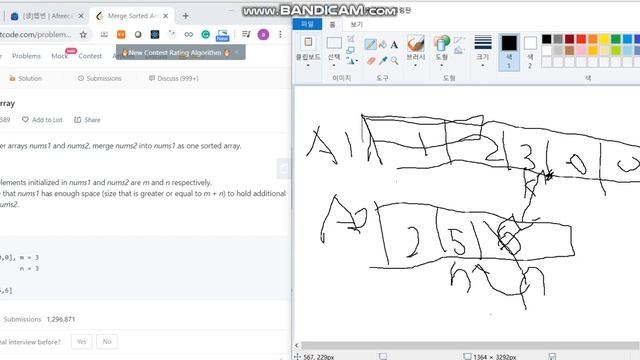
Task: Click the Crop icon in Paint's Image group
Action: click(351, 39)
